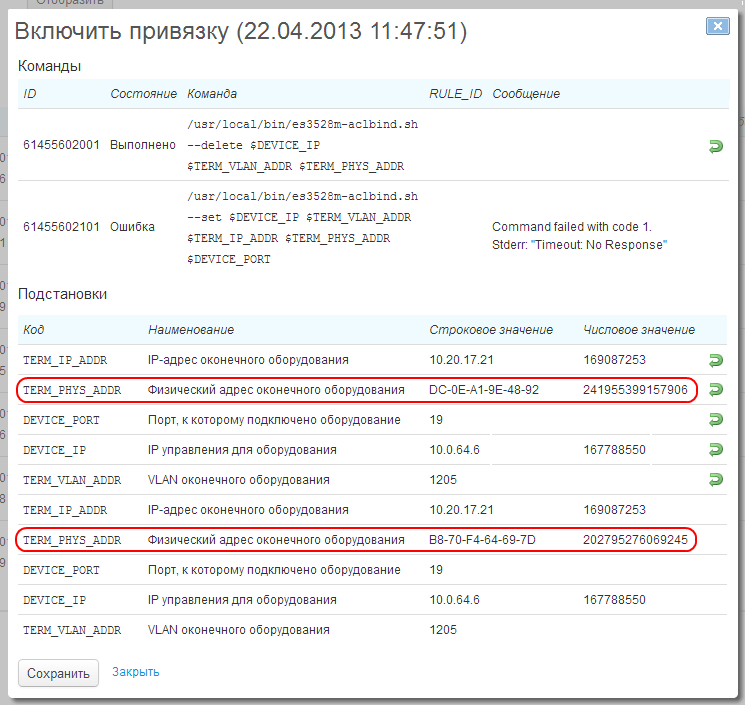The height and width of the screenshot is (705, 745).
Task: Click the Выполнено status cell
Action: pos(143,145)
